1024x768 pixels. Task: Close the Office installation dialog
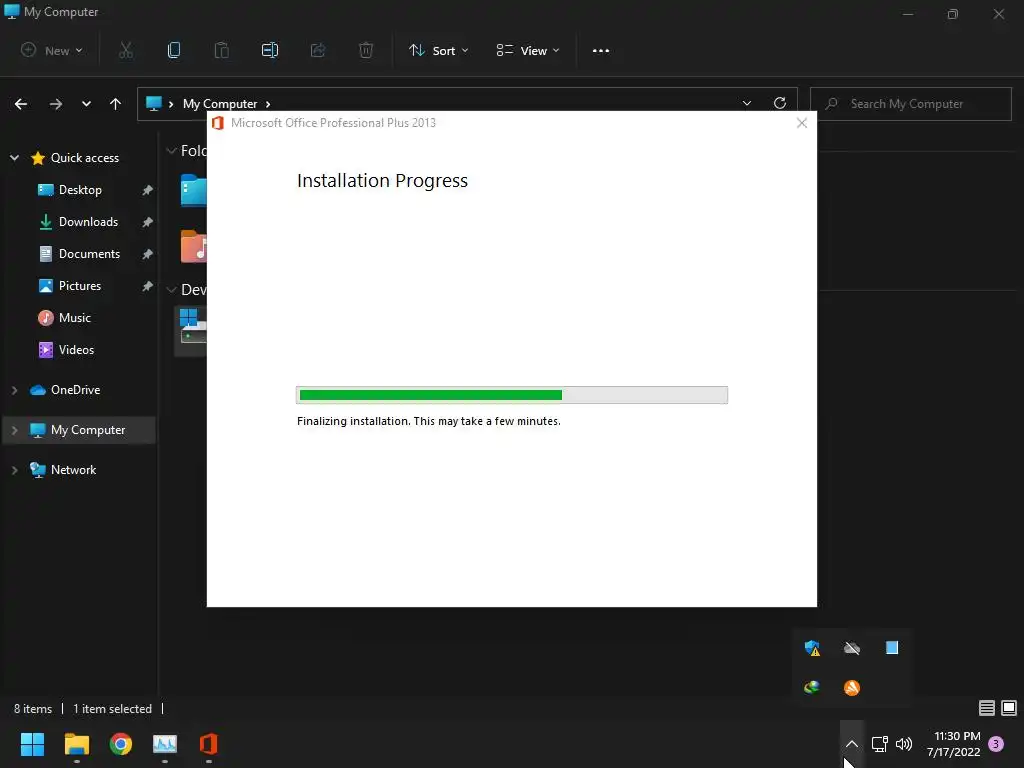802,123
